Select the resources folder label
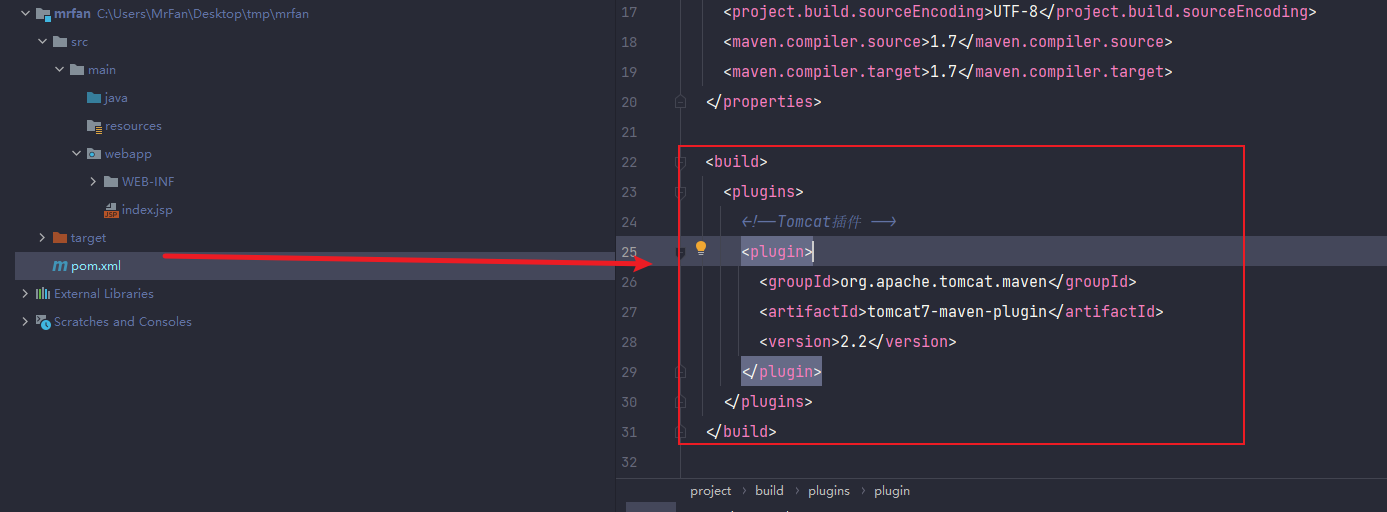This screenshot has height=512, width=1387. [x=133, y=126]
